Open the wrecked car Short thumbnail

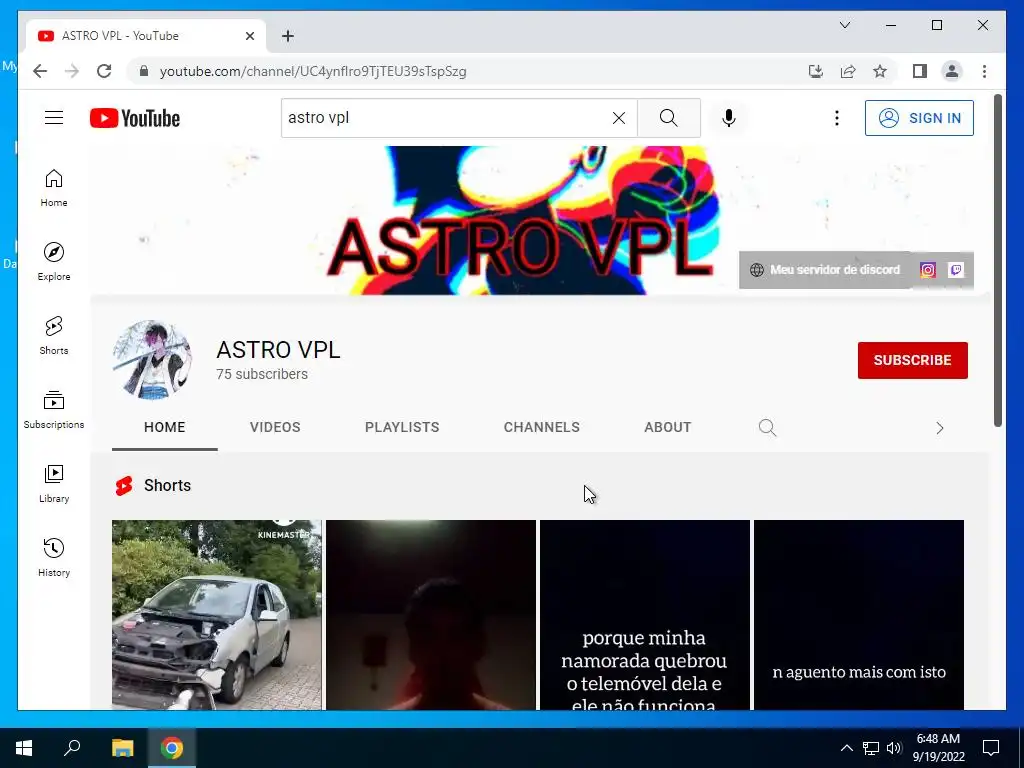217,615
